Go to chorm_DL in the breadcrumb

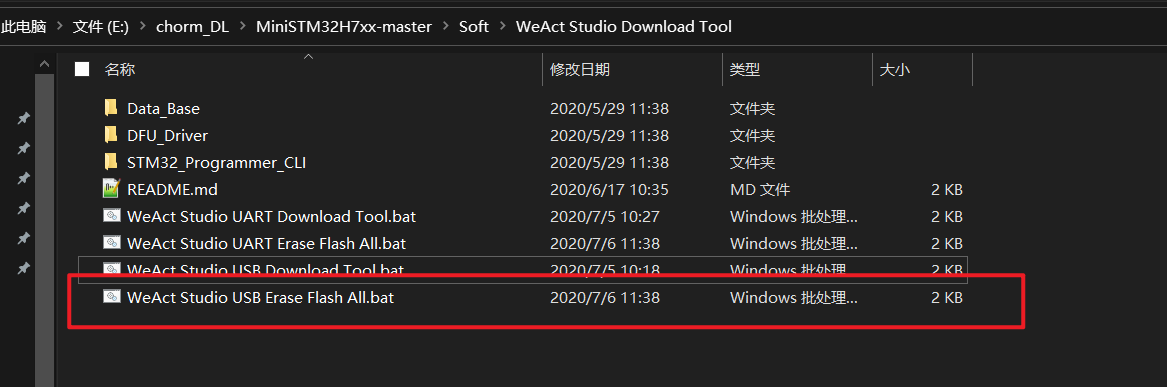click(x=193, y=27)
